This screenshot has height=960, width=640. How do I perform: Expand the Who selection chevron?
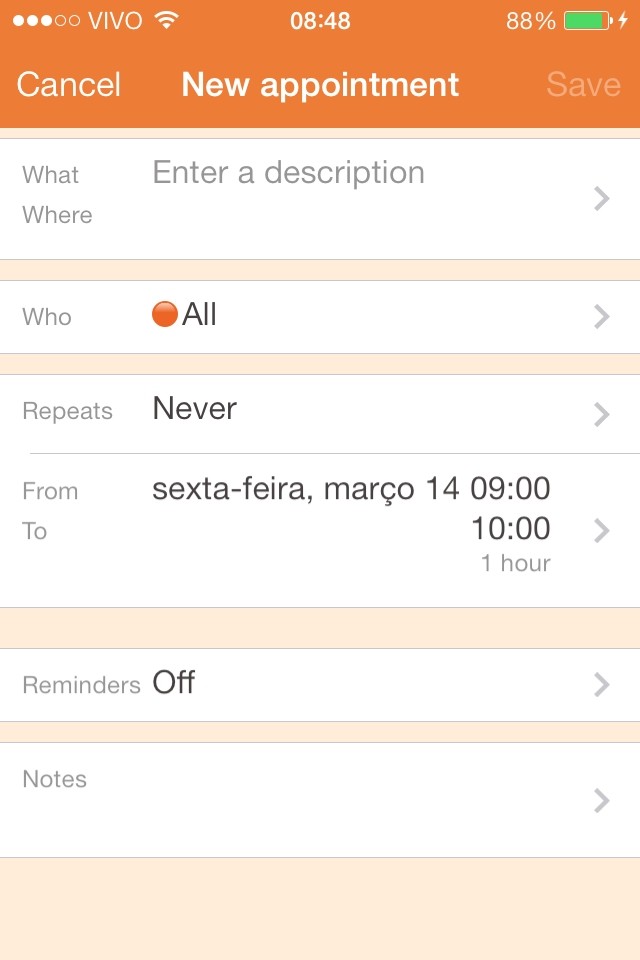(601, 317)
